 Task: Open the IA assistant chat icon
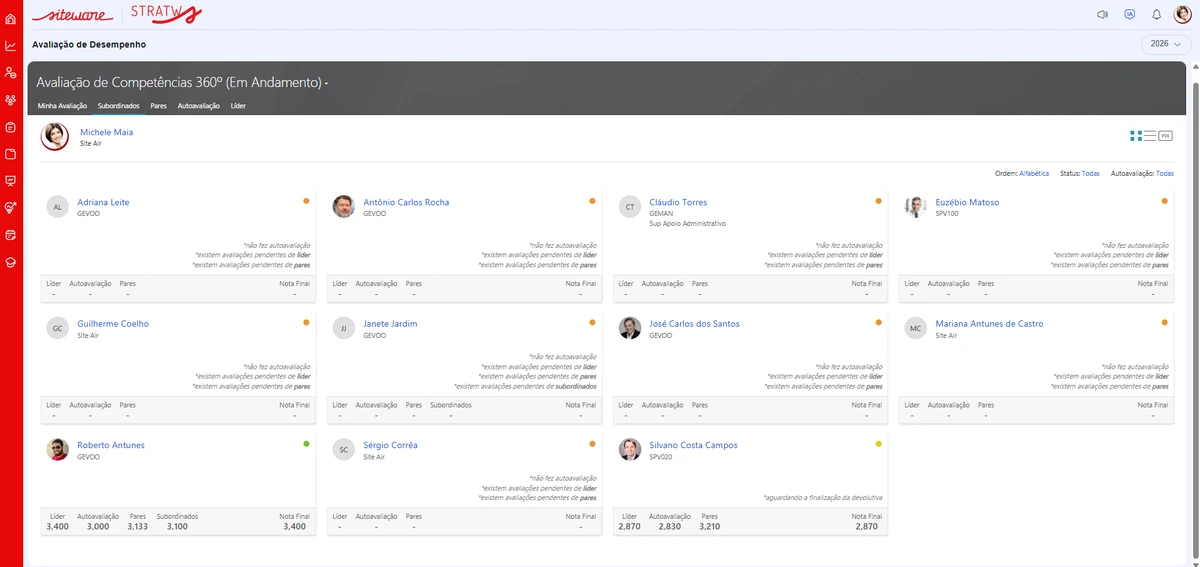click(1130, 15)
